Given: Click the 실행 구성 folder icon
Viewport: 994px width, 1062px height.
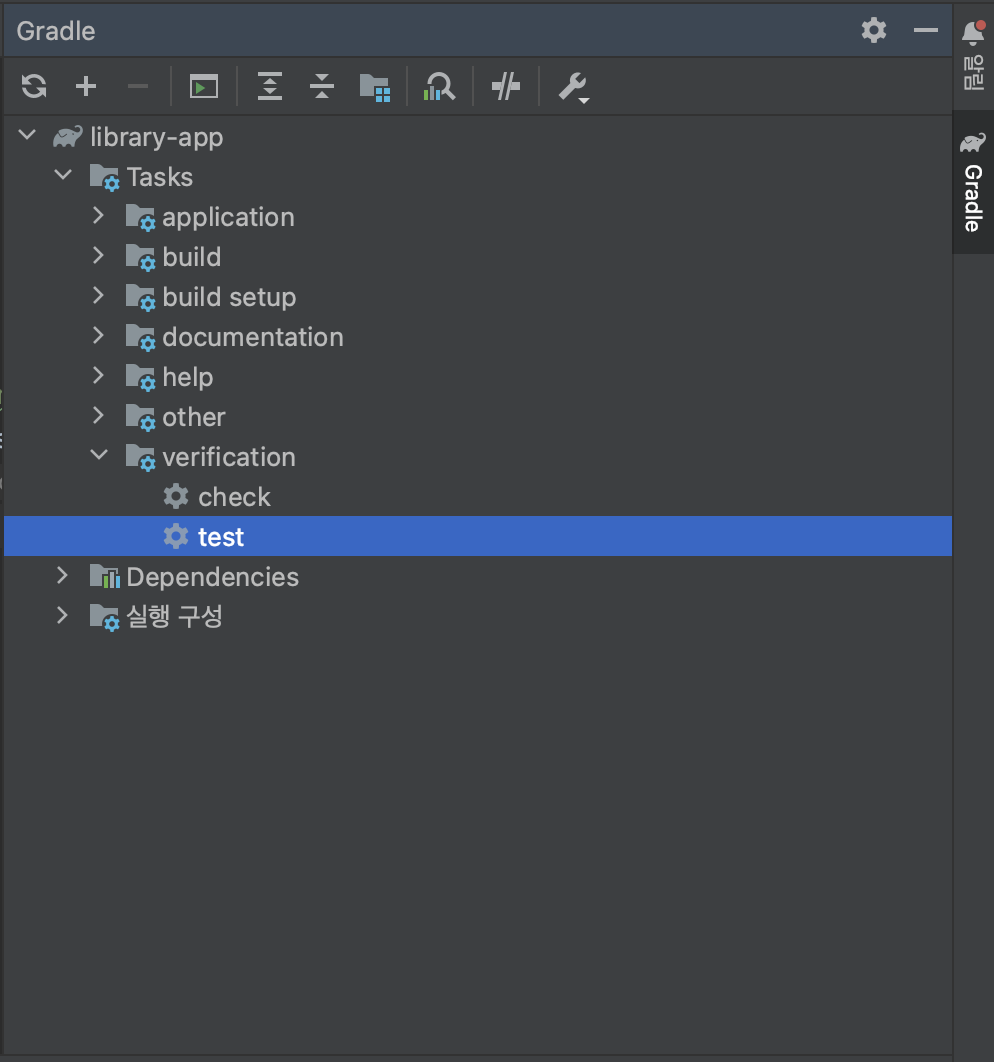Looking at the screenshot, I should [105, 617].
